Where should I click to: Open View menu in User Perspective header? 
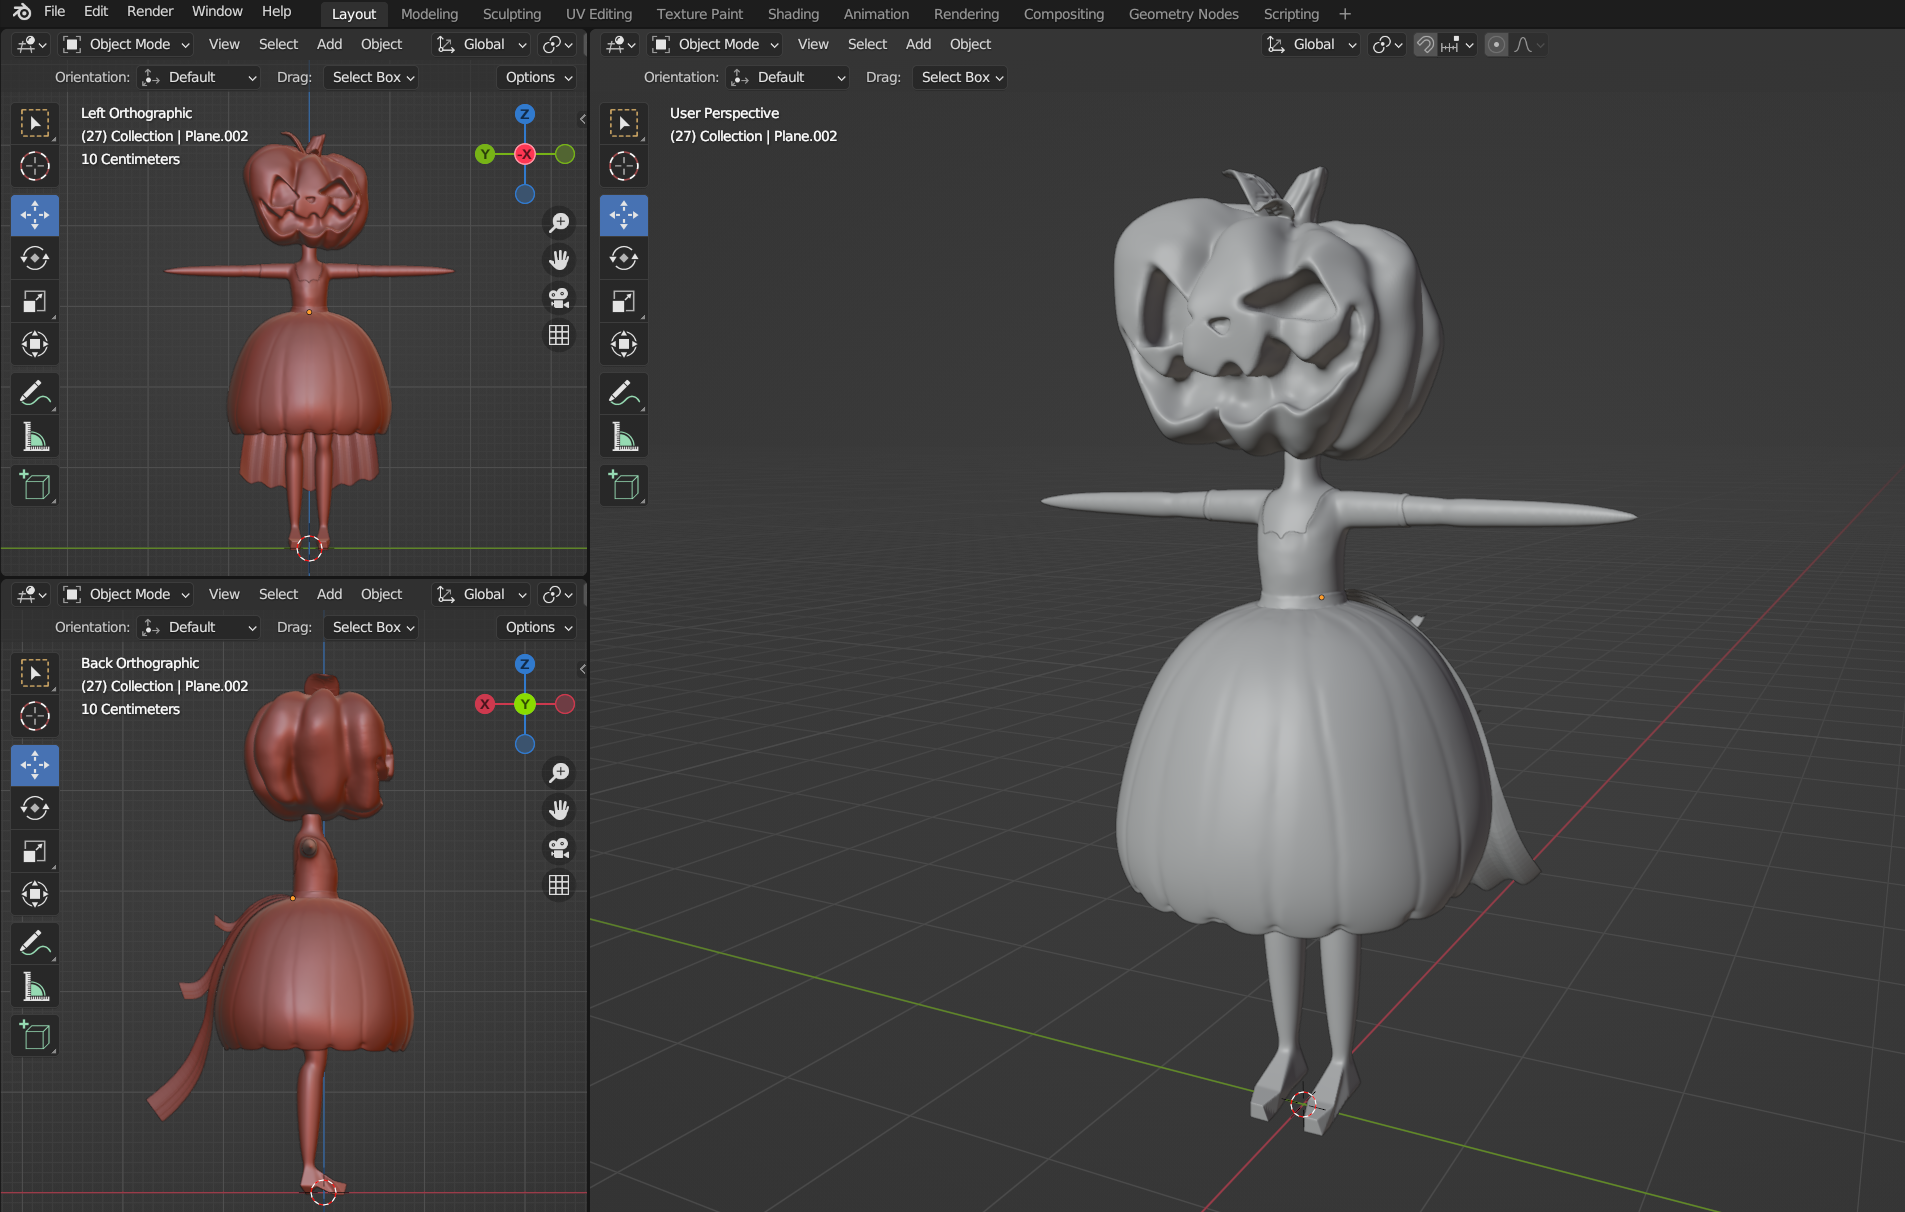813,44
